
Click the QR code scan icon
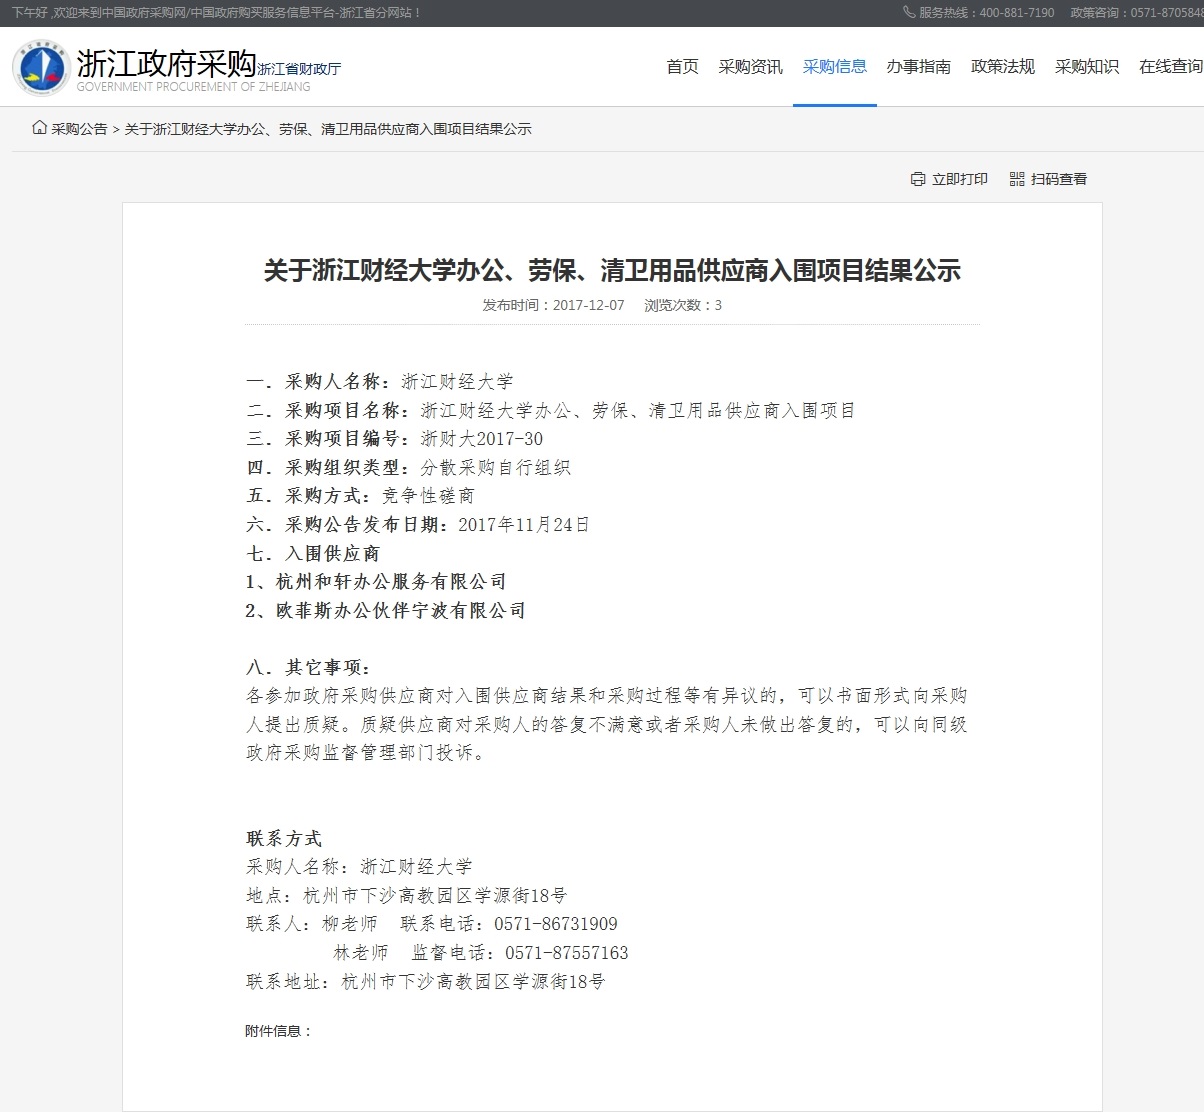click(1017, 179)
